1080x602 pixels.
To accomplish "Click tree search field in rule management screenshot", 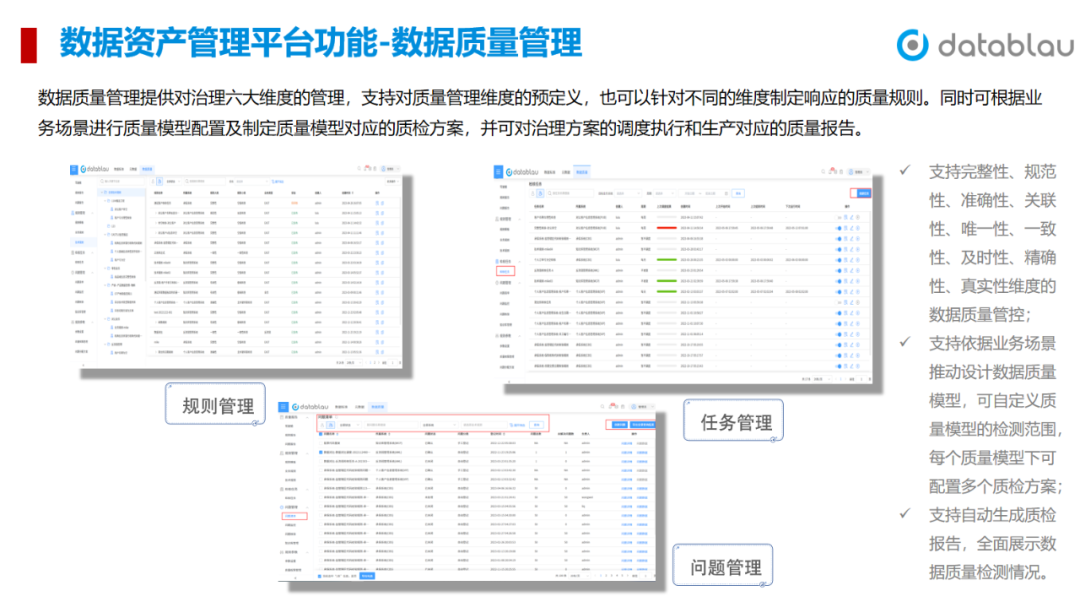I will pyautogui.click(x=122, y=181).
